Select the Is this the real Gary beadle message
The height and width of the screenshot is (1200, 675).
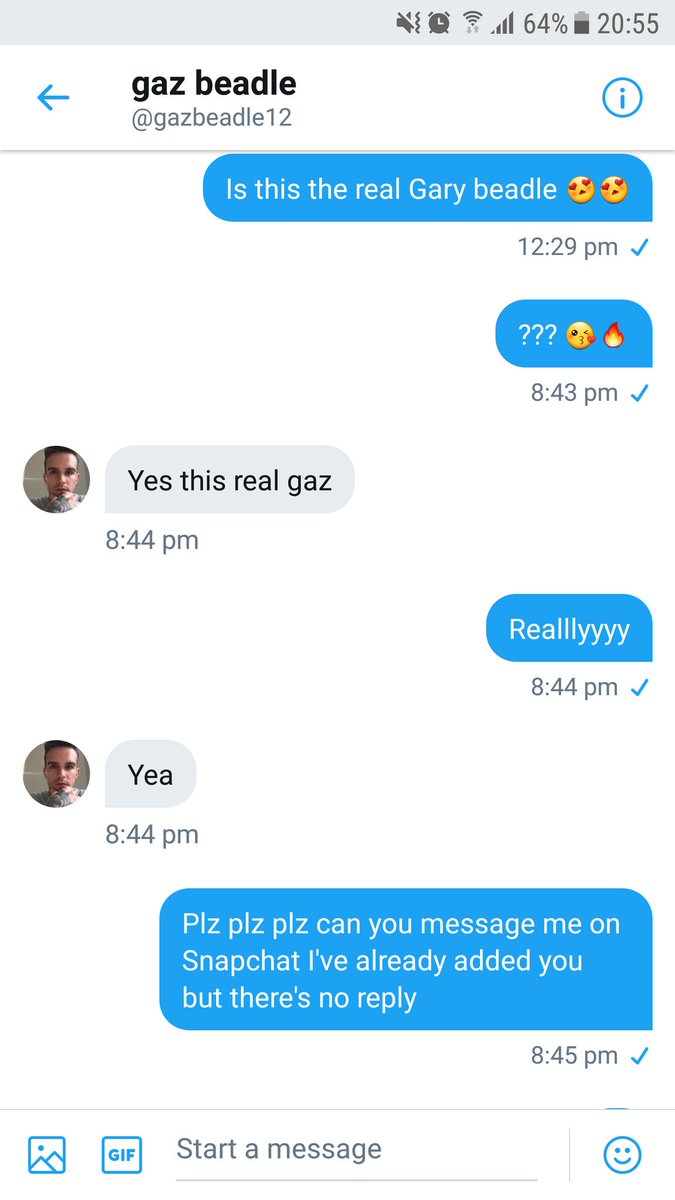tap(427, 188)
